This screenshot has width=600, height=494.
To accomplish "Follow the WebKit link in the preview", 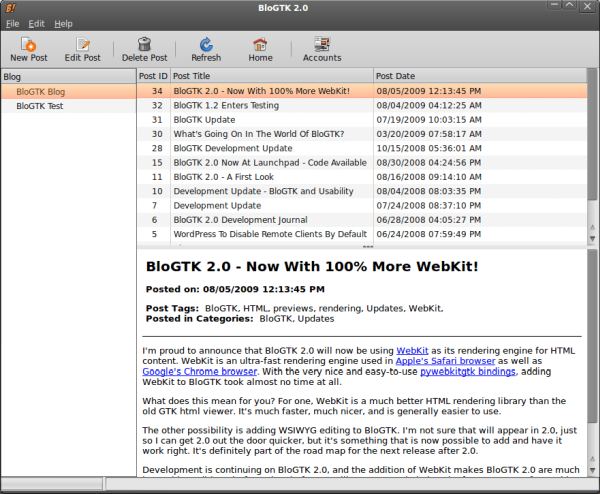I will 412,351.
